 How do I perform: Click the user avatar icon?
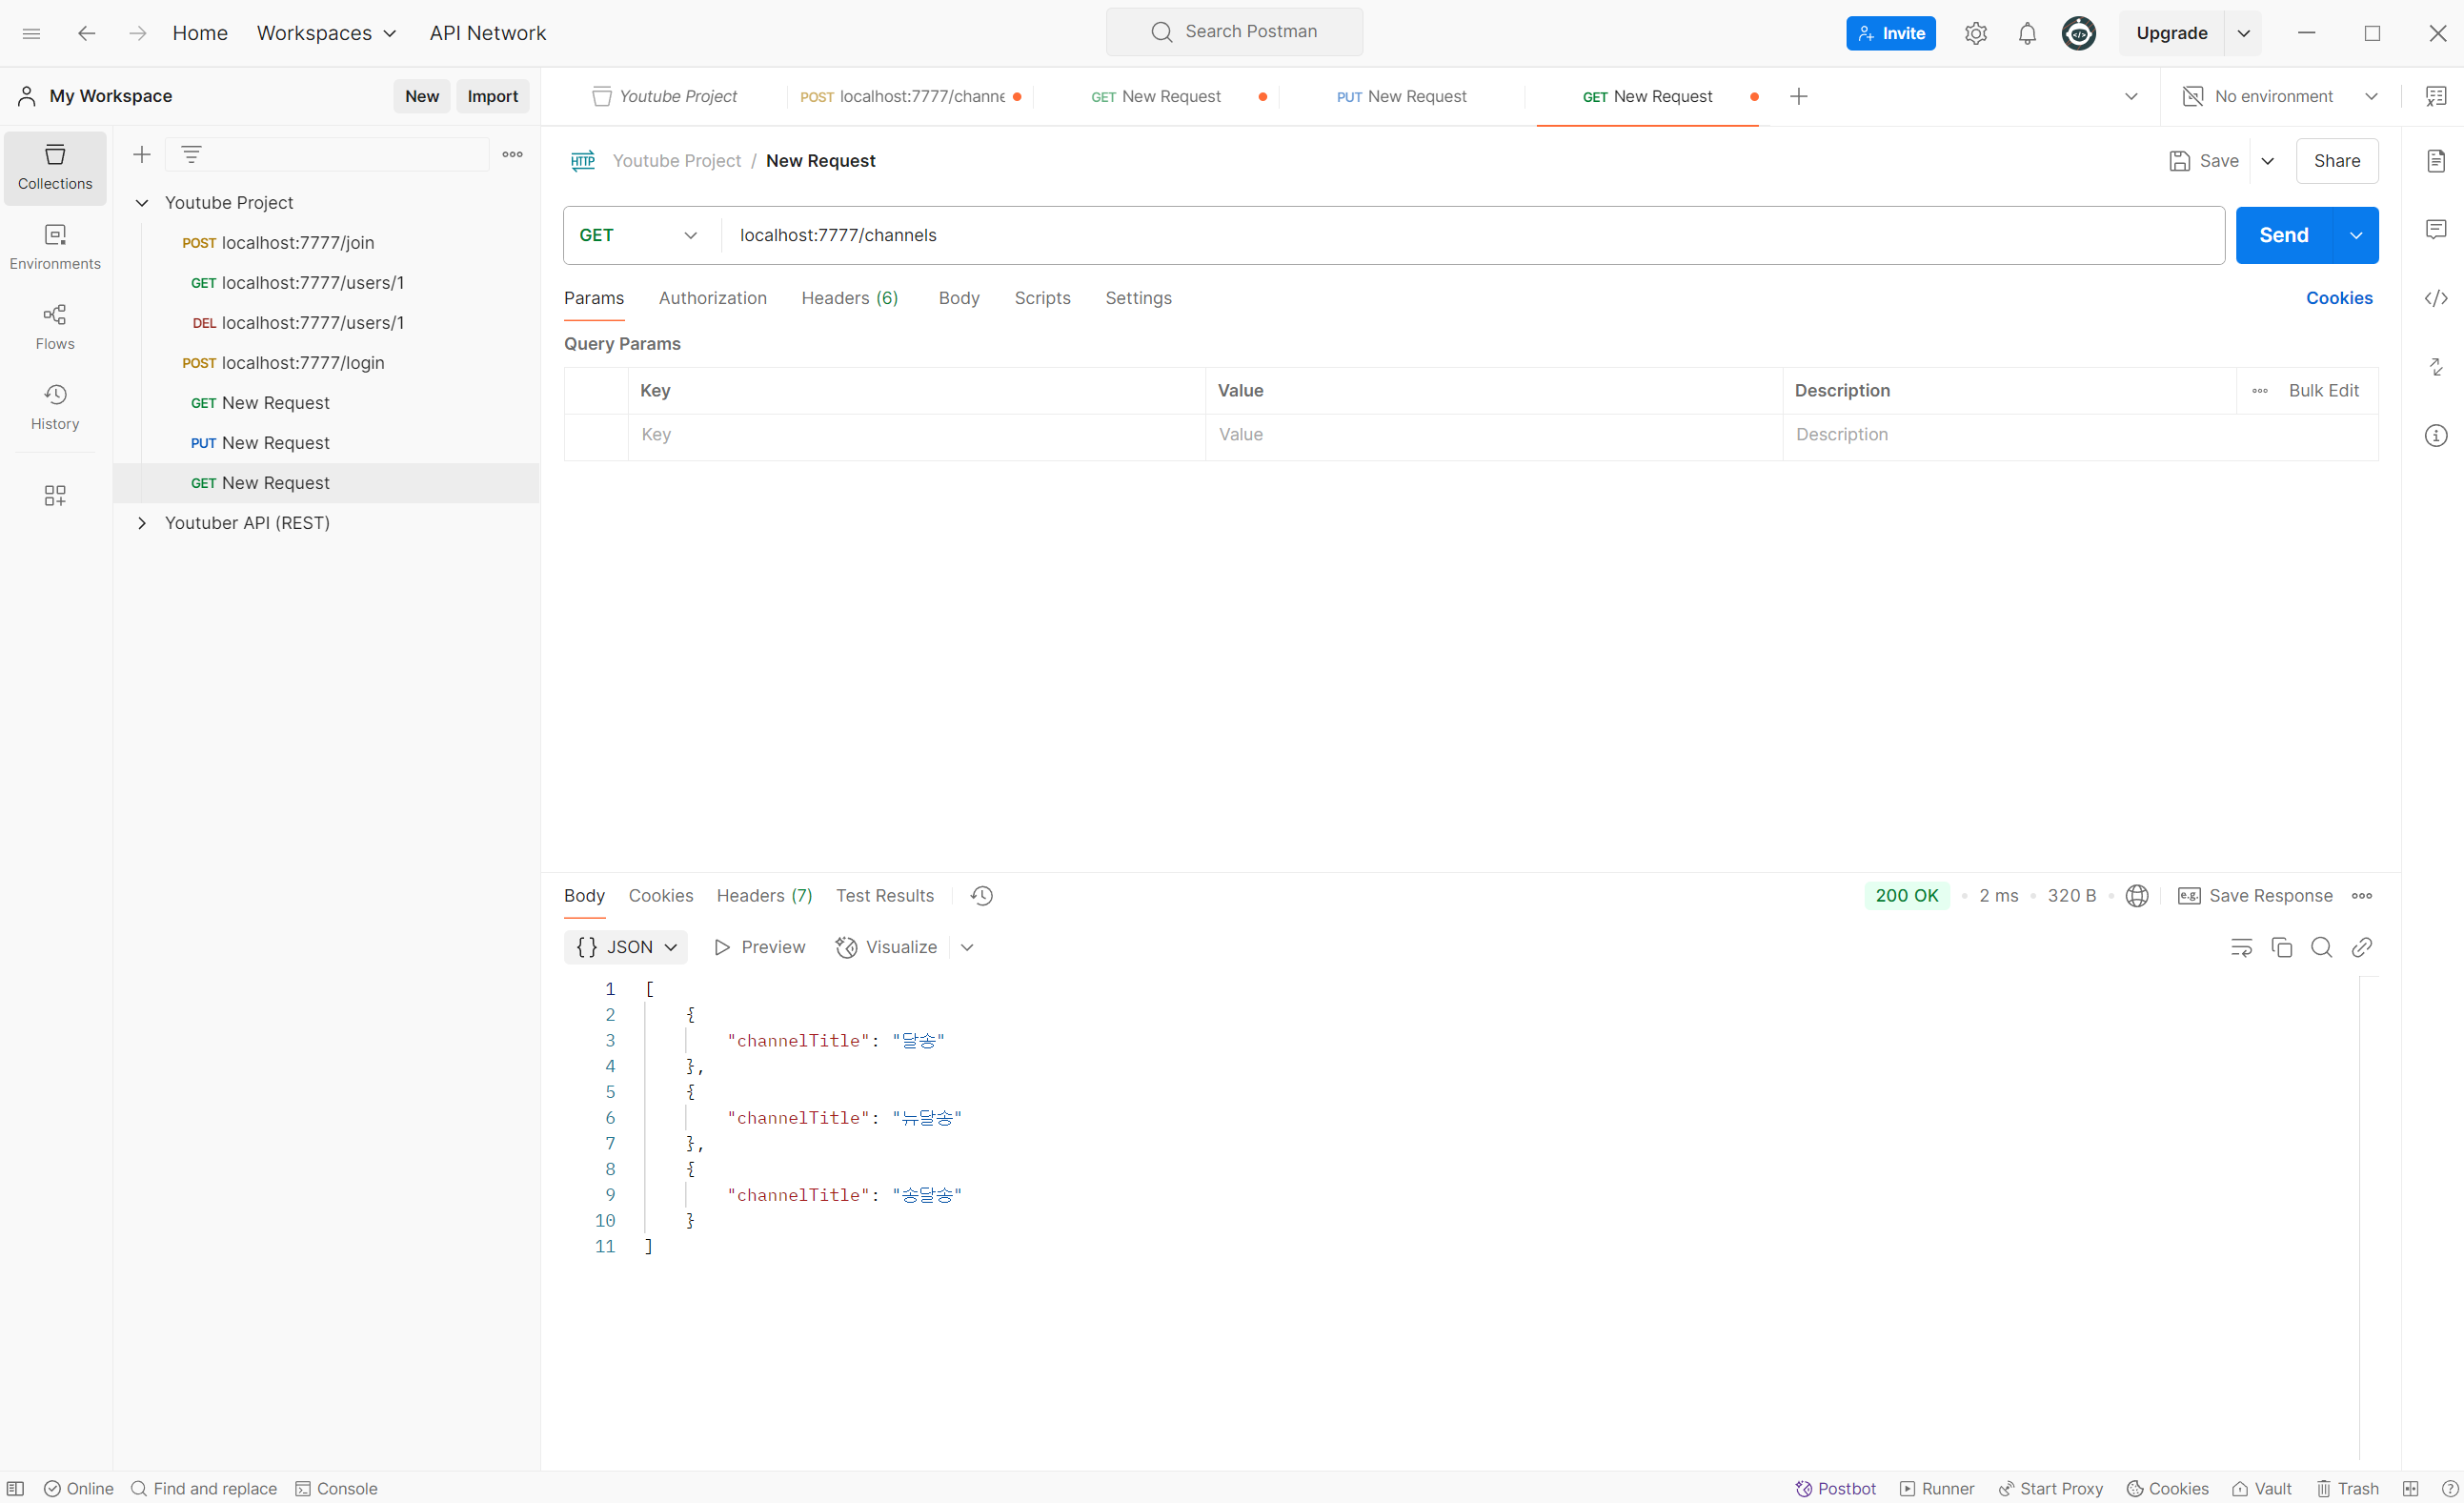tap(2079, 33)
